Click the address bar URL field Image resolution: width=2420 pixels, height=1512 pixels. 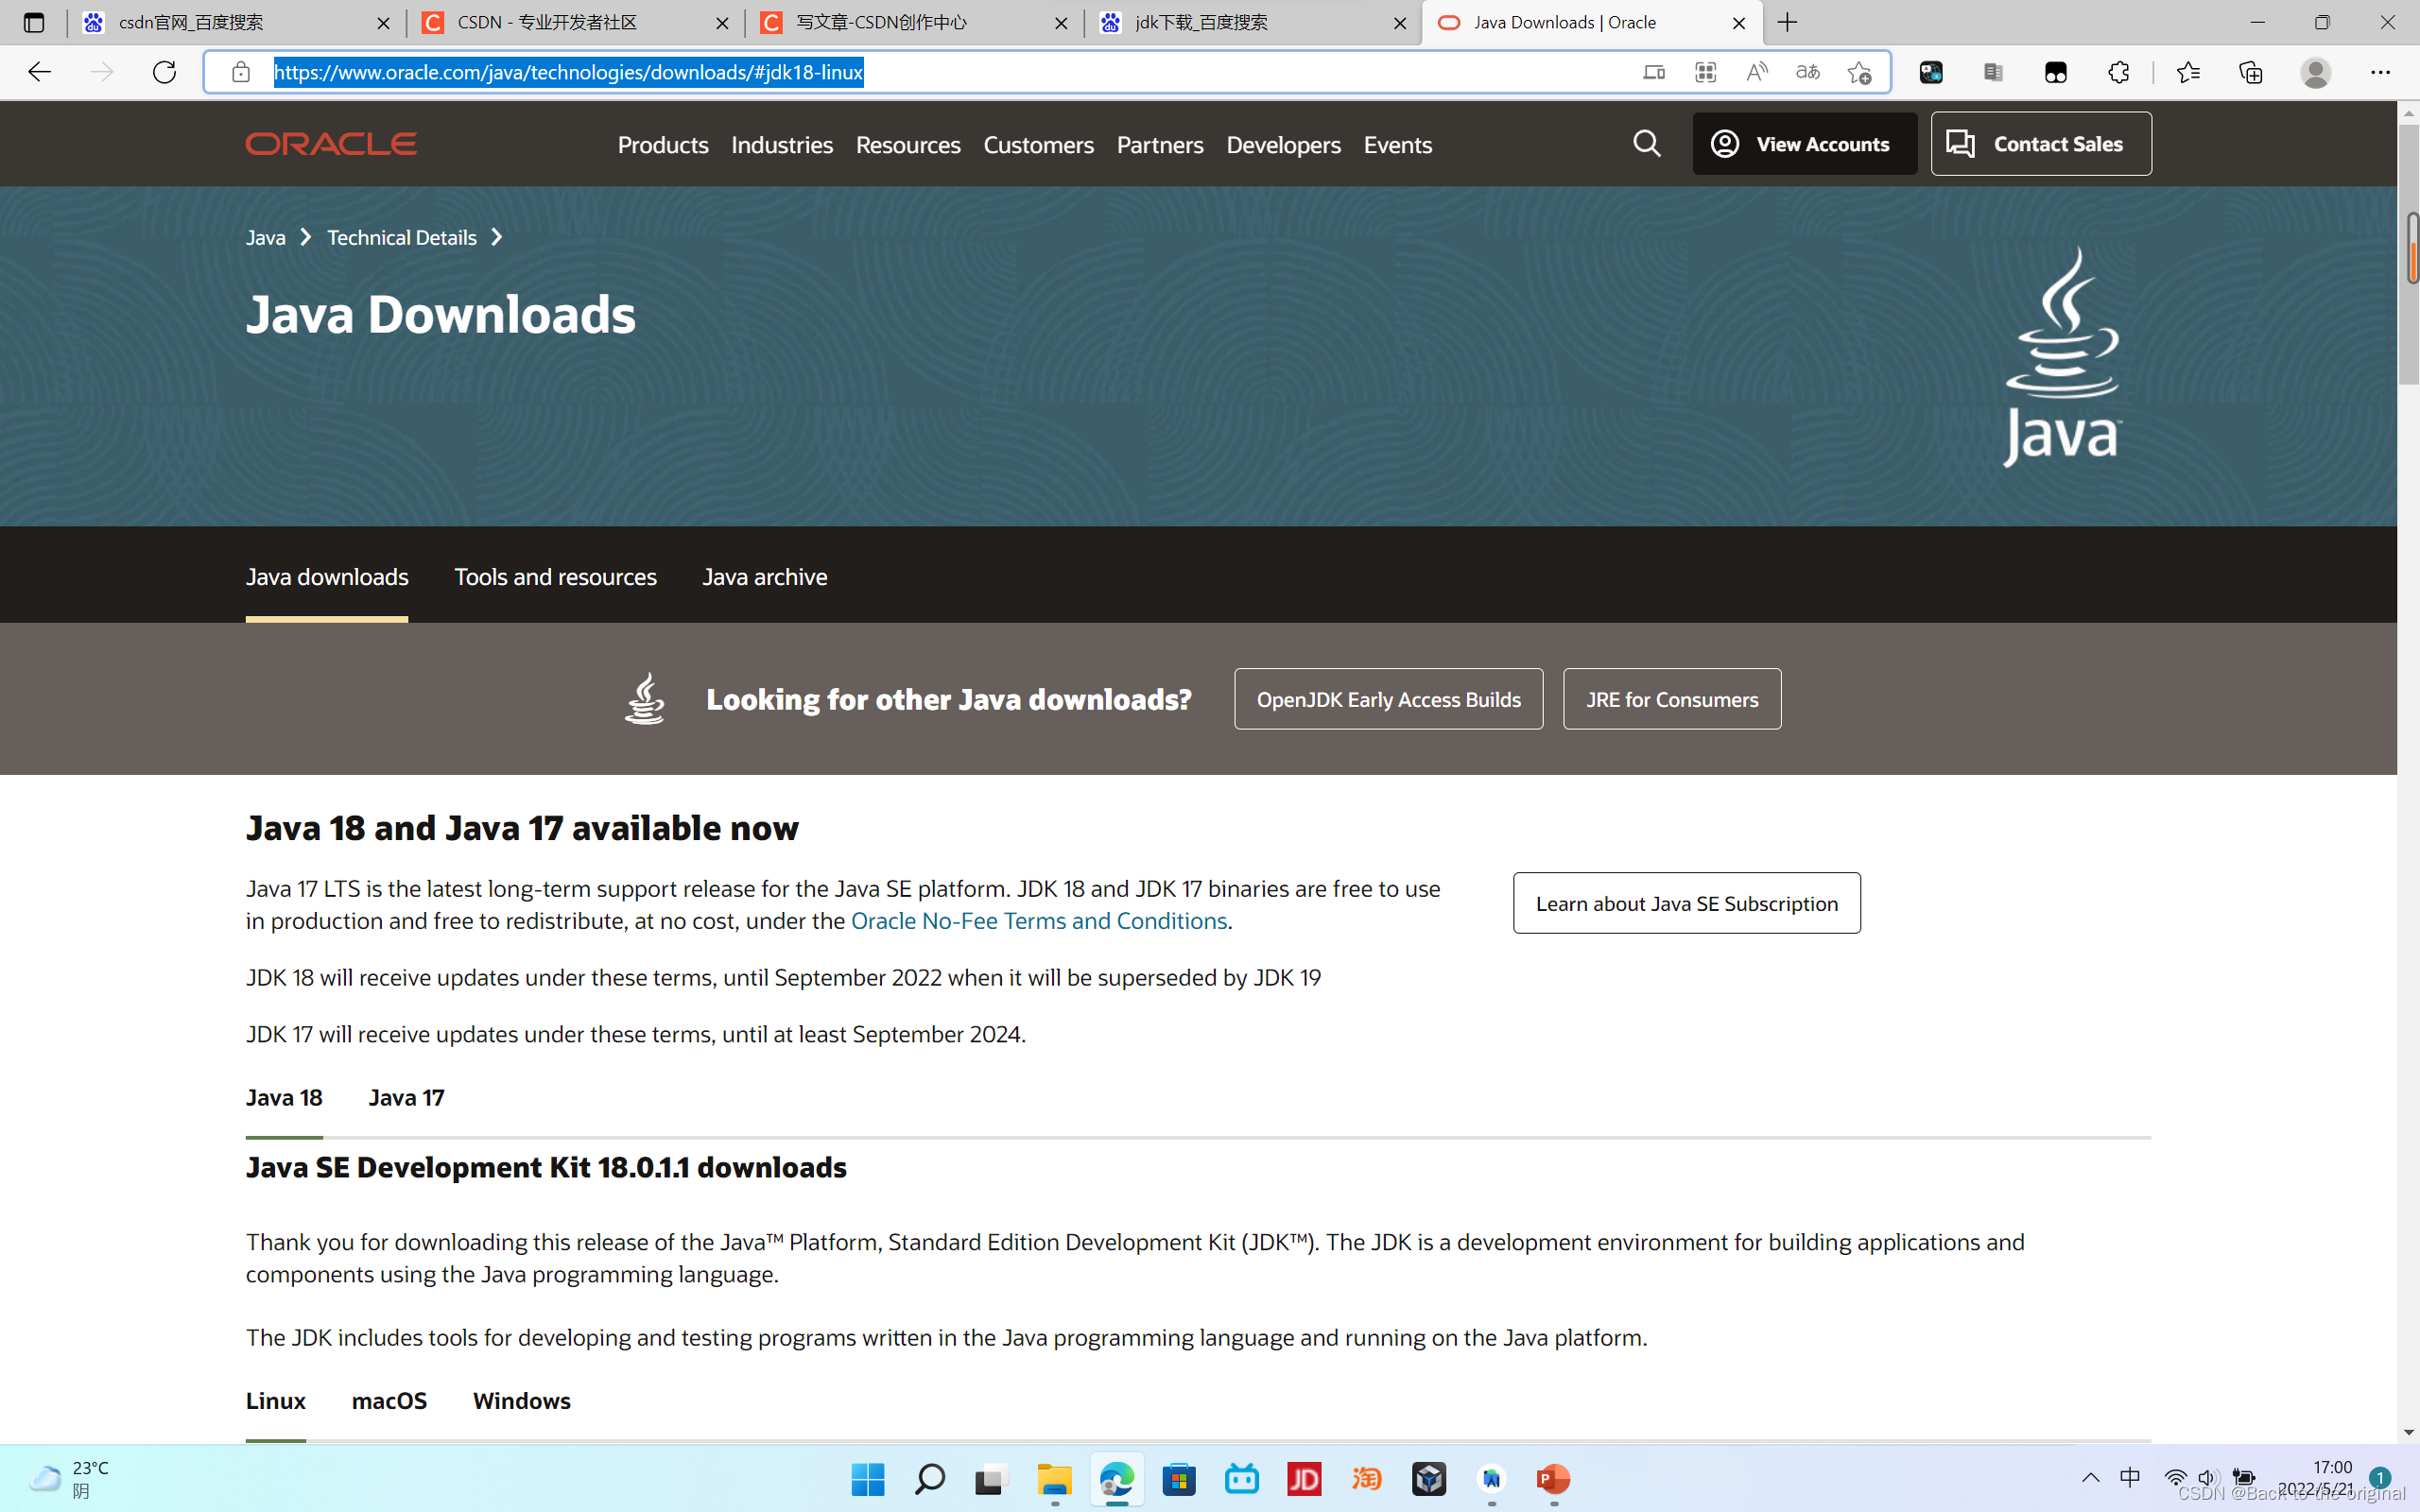click(1046, 72)
